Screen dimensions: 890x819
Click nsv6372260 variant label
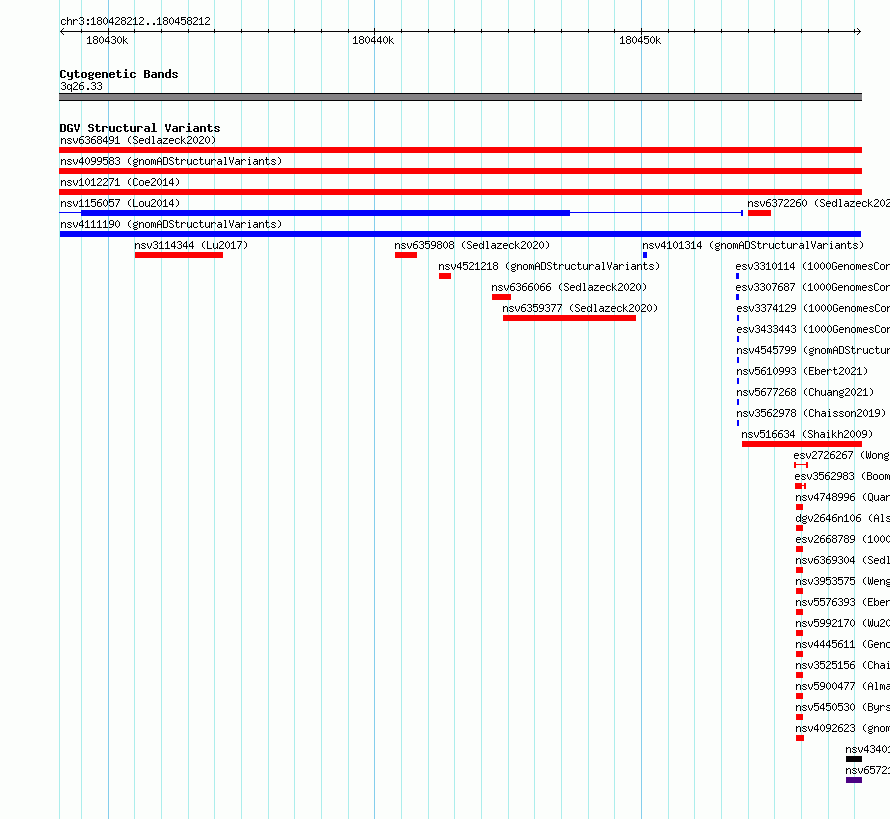(818, 203)
